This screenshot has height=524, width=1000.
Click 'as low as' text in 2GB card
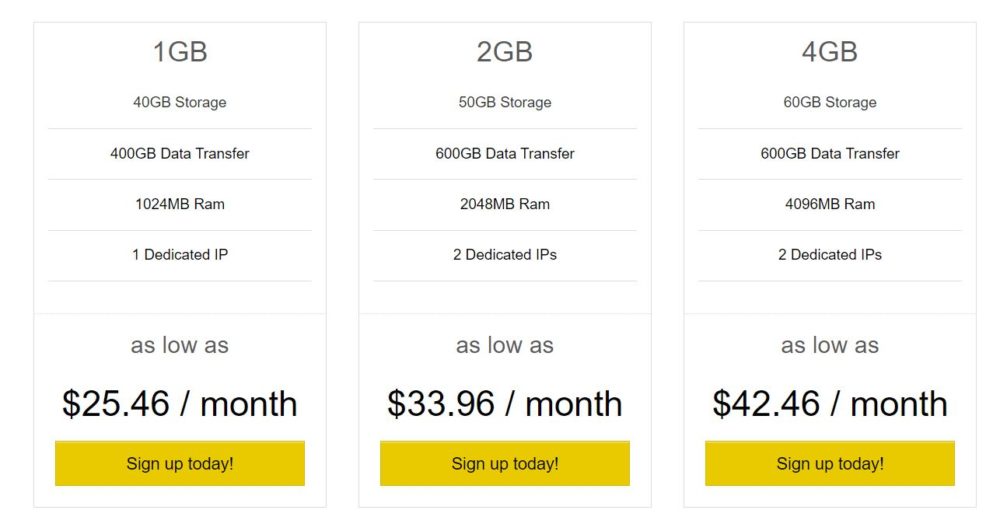pos(505,346)
